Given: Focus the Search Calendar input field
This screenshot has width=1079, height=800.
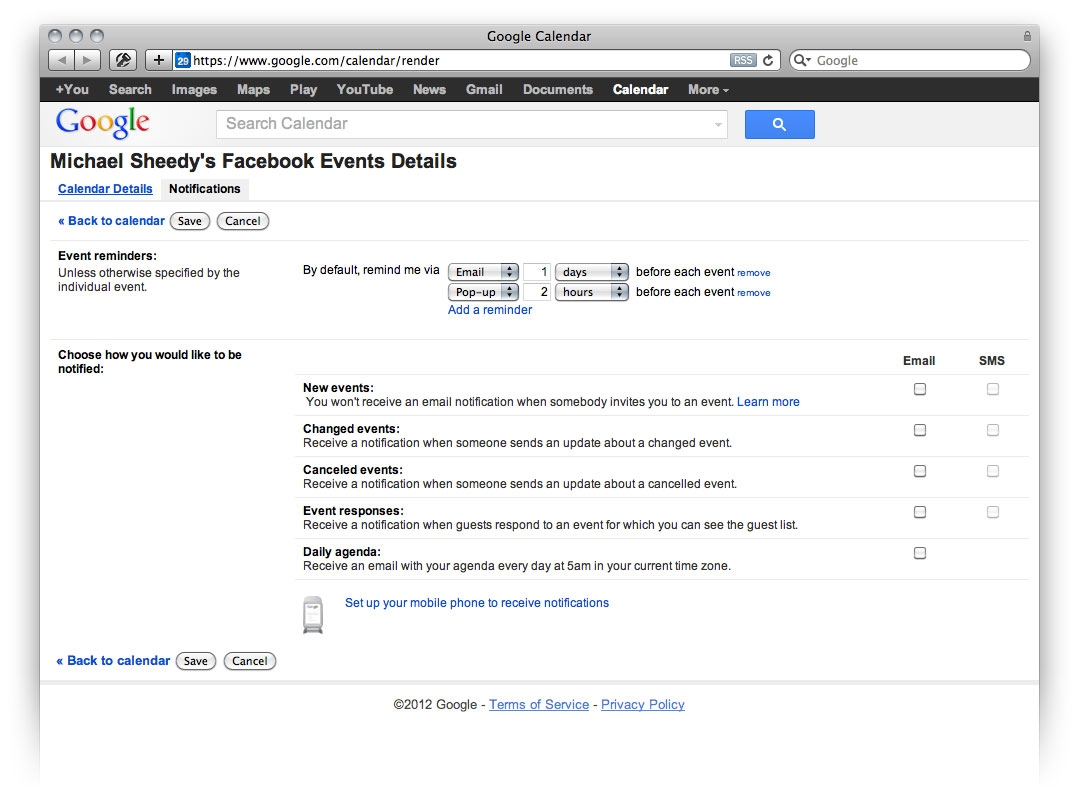Looking at the screenshot, I should click(471, 125).
